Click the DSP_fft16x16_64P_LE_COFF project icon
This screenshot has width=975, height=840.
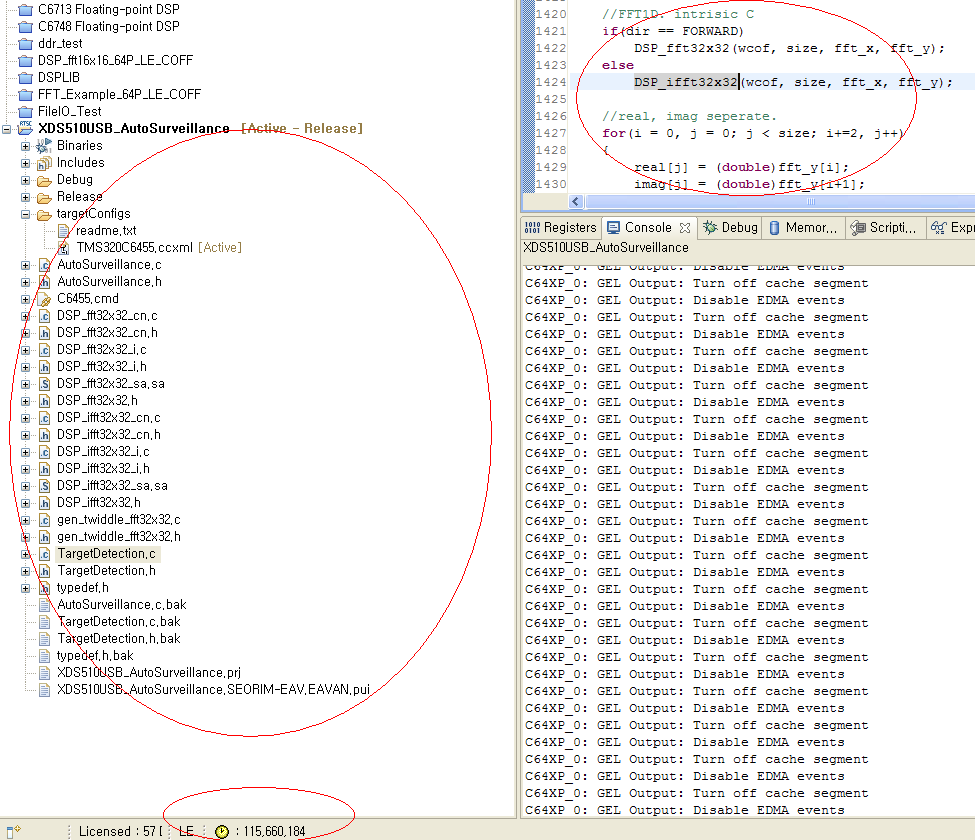pyautogui.click(x=25, y=61)
